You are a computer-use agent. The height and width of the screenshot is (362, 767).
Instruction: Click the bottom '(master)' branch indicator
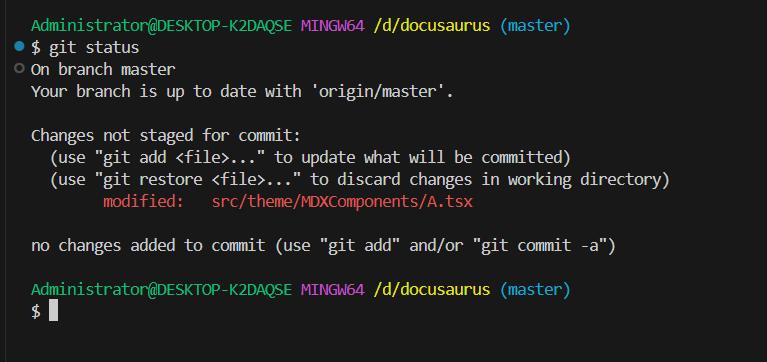(x=535, y=290)
